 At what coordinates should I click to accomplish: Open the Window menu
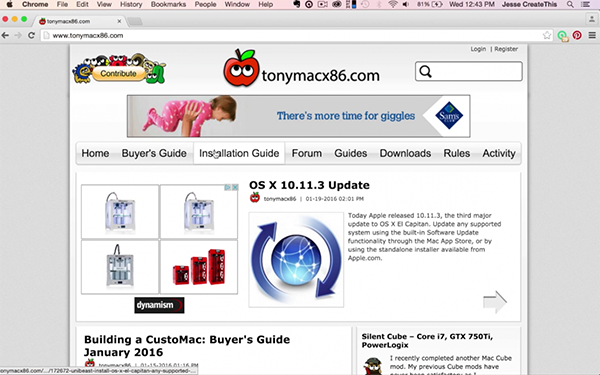(237, 5)
